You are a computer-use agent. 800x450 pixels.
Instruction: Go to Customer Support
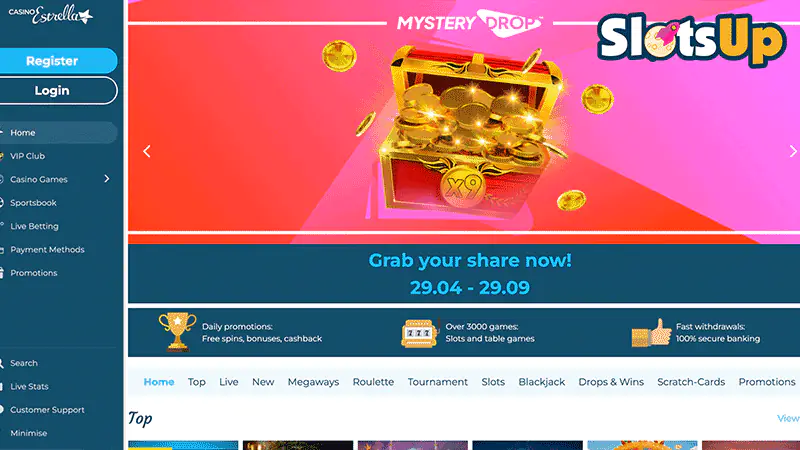tap(47, 410)
